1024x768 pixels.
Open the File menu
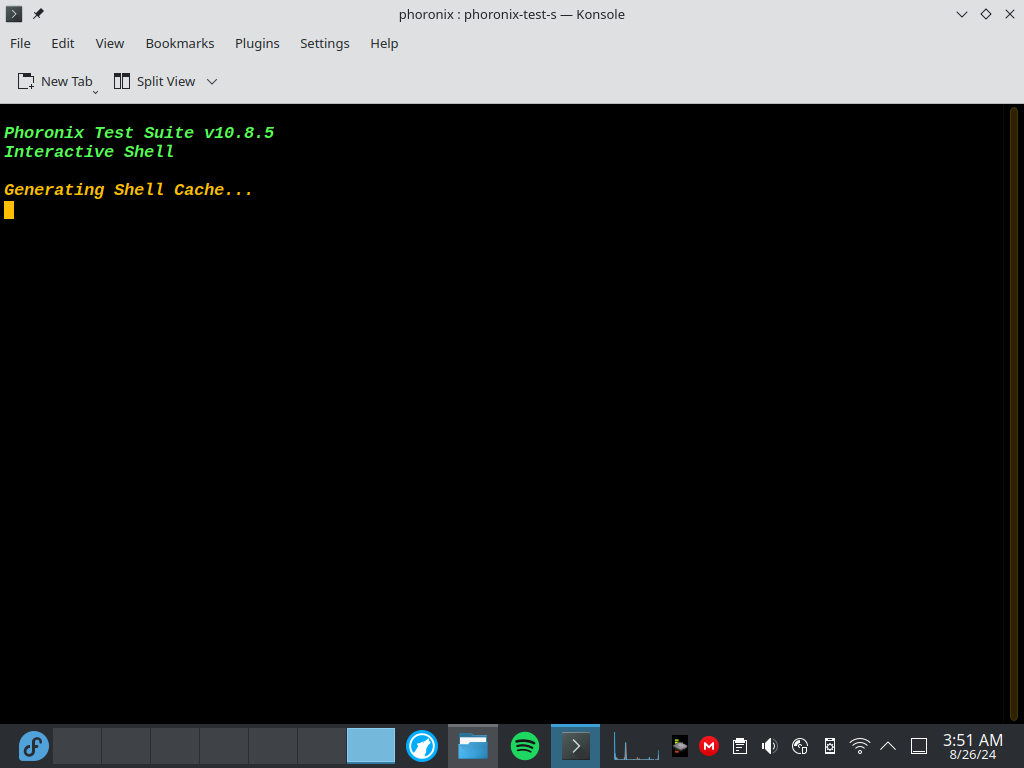click(20, 43)
